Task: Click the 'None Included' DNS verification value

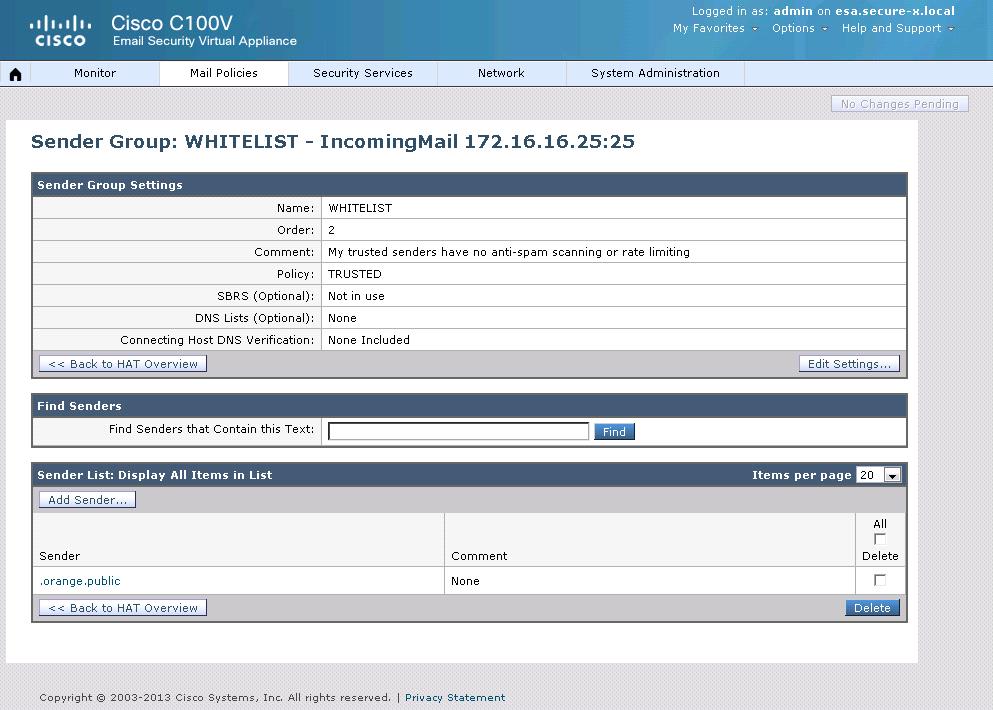Action: 369,340
